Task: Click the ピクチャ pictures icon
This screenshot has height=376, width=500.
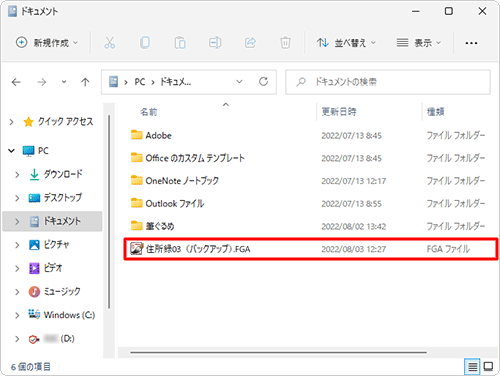Action: [x=34, y=245]
